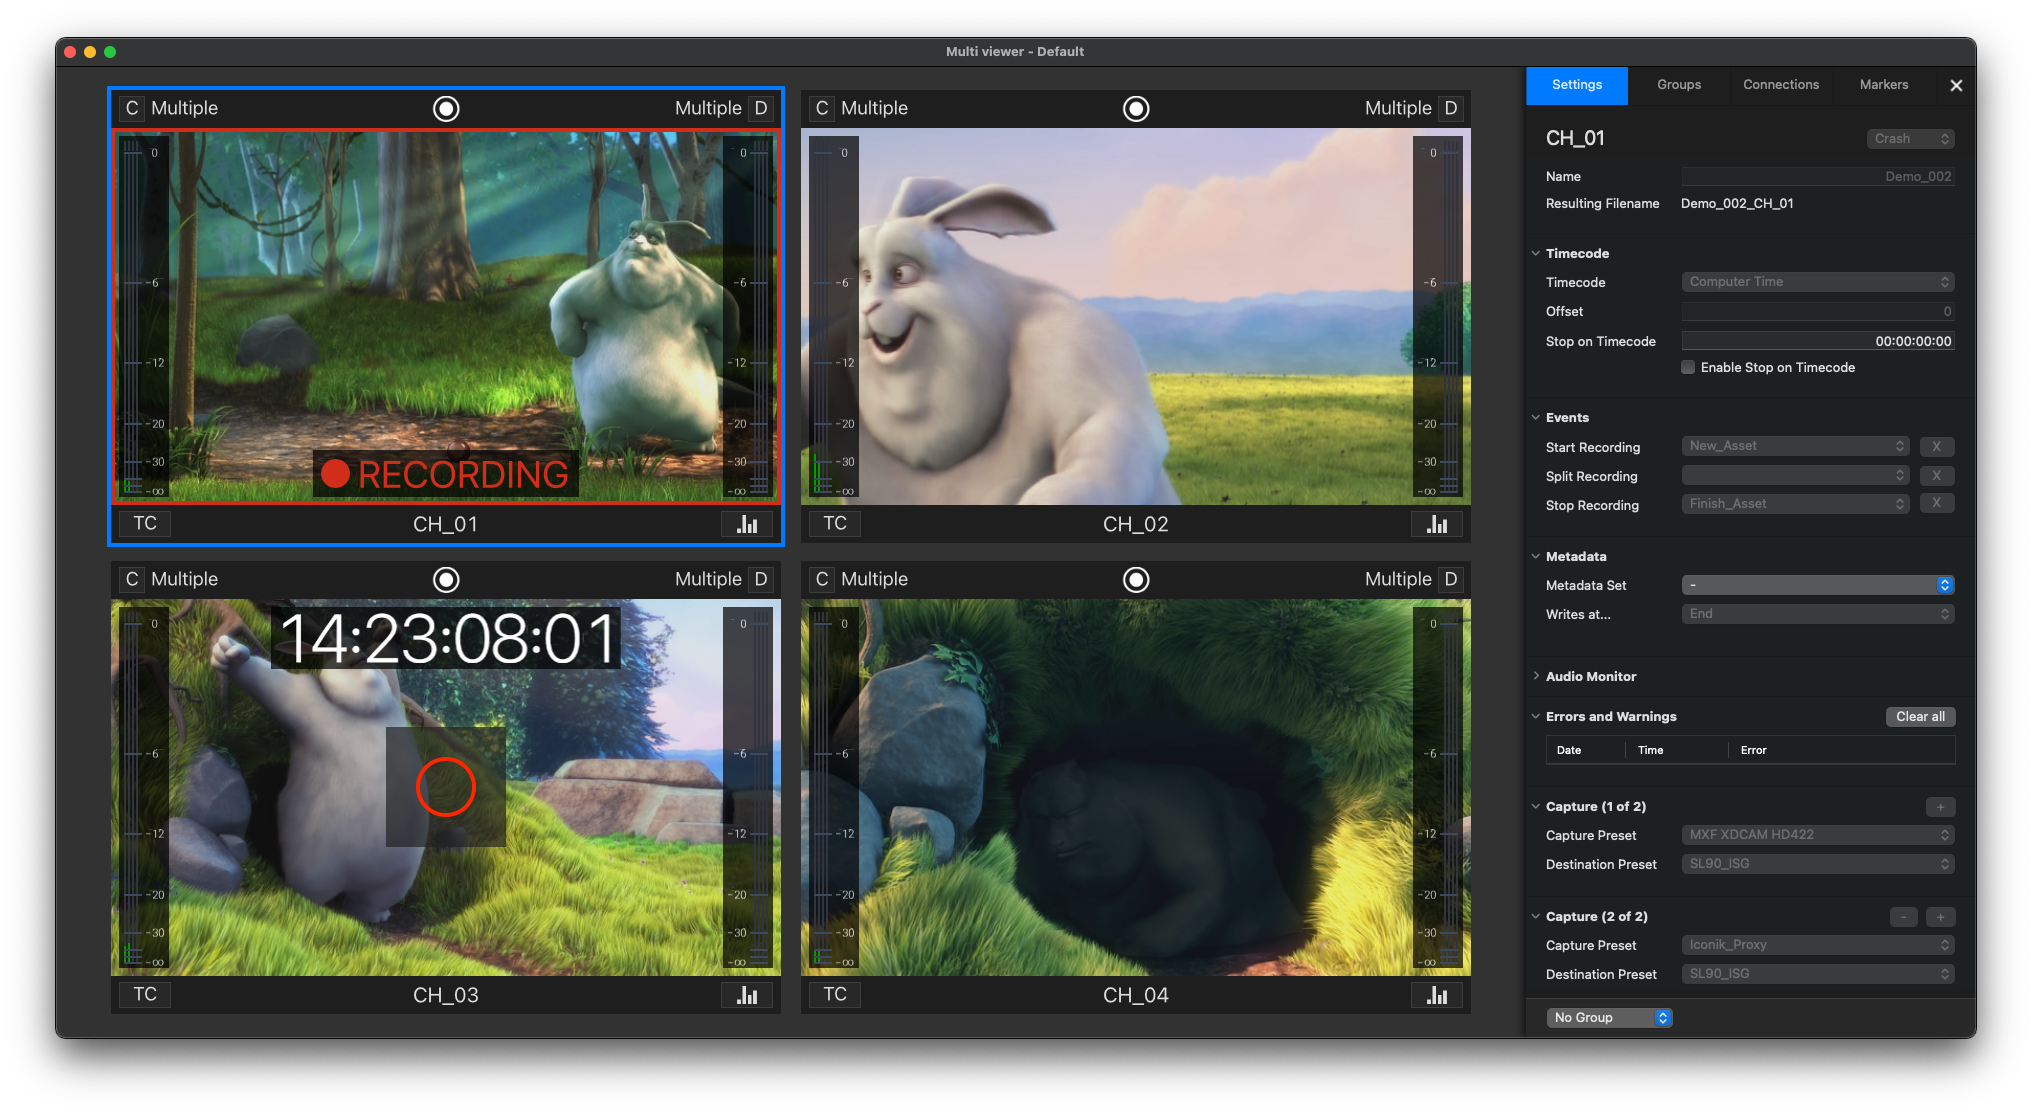
Task: Close the settings side panel
Action: pos(1956,86)
